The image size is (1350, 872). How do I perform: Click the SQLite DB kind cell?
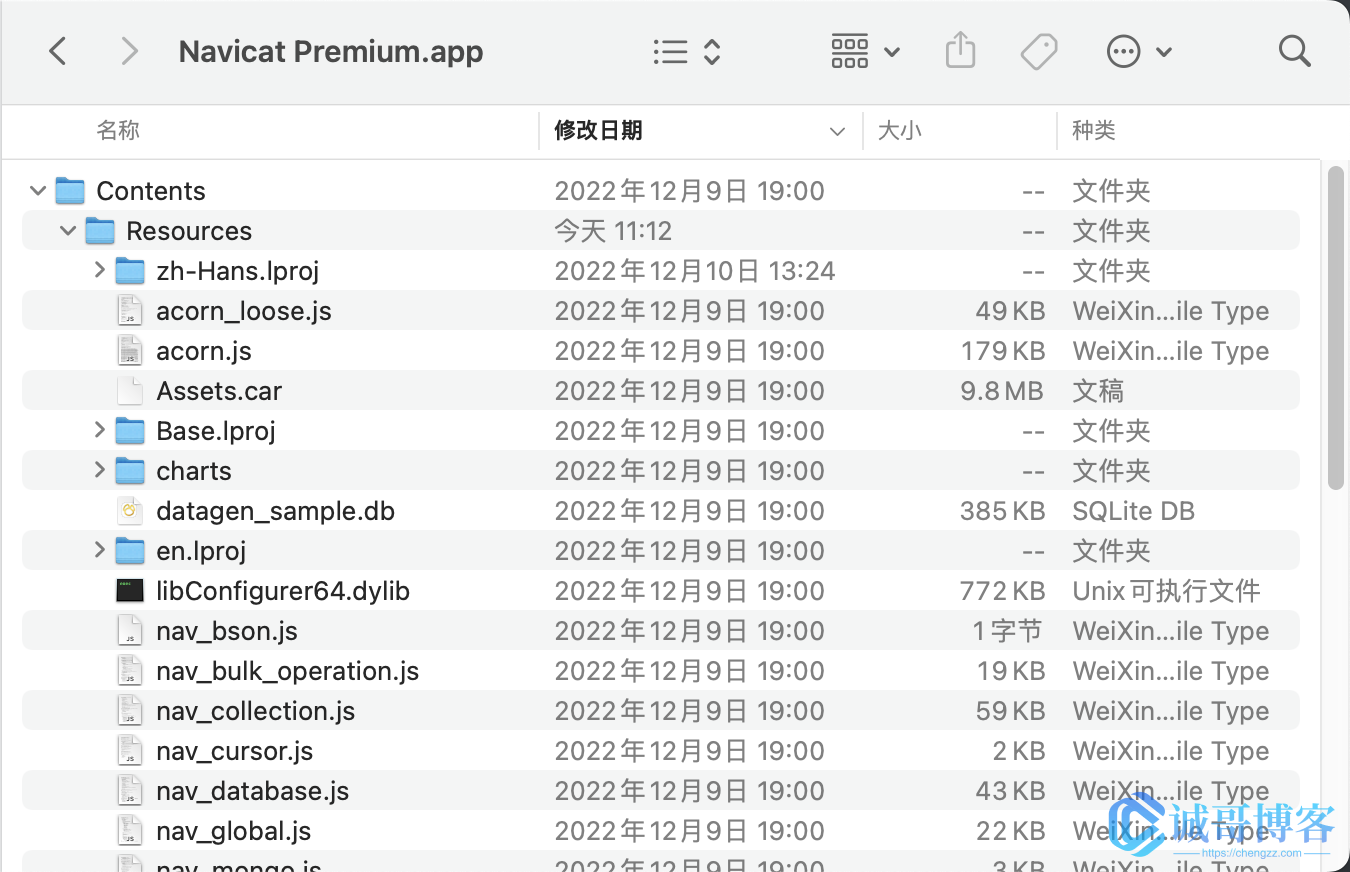click(x=1134, y=511)
